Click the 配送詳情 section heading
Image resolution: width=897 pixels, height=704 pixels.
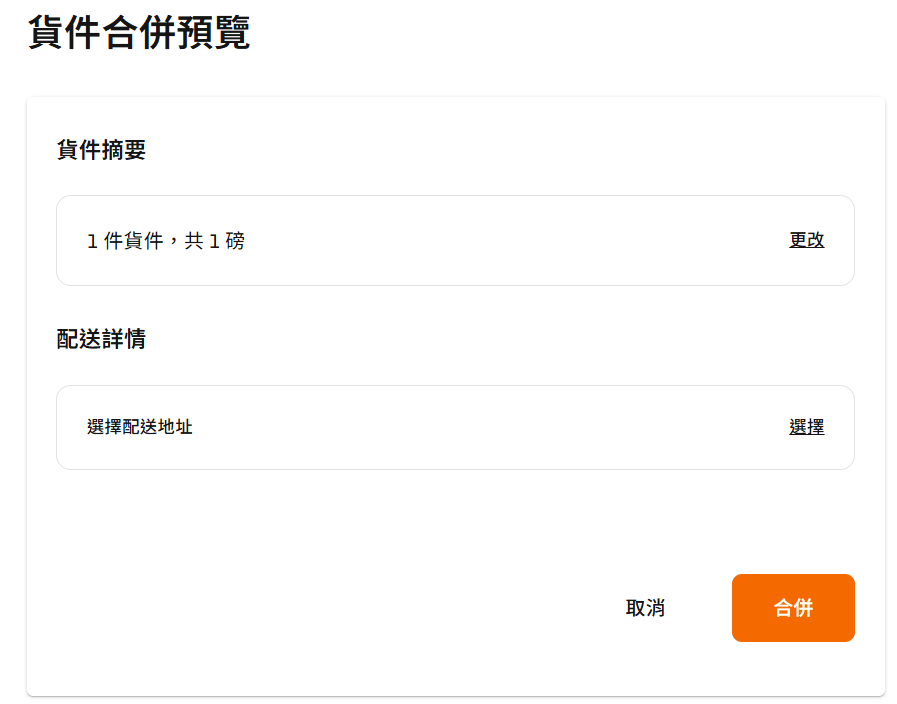101,339
